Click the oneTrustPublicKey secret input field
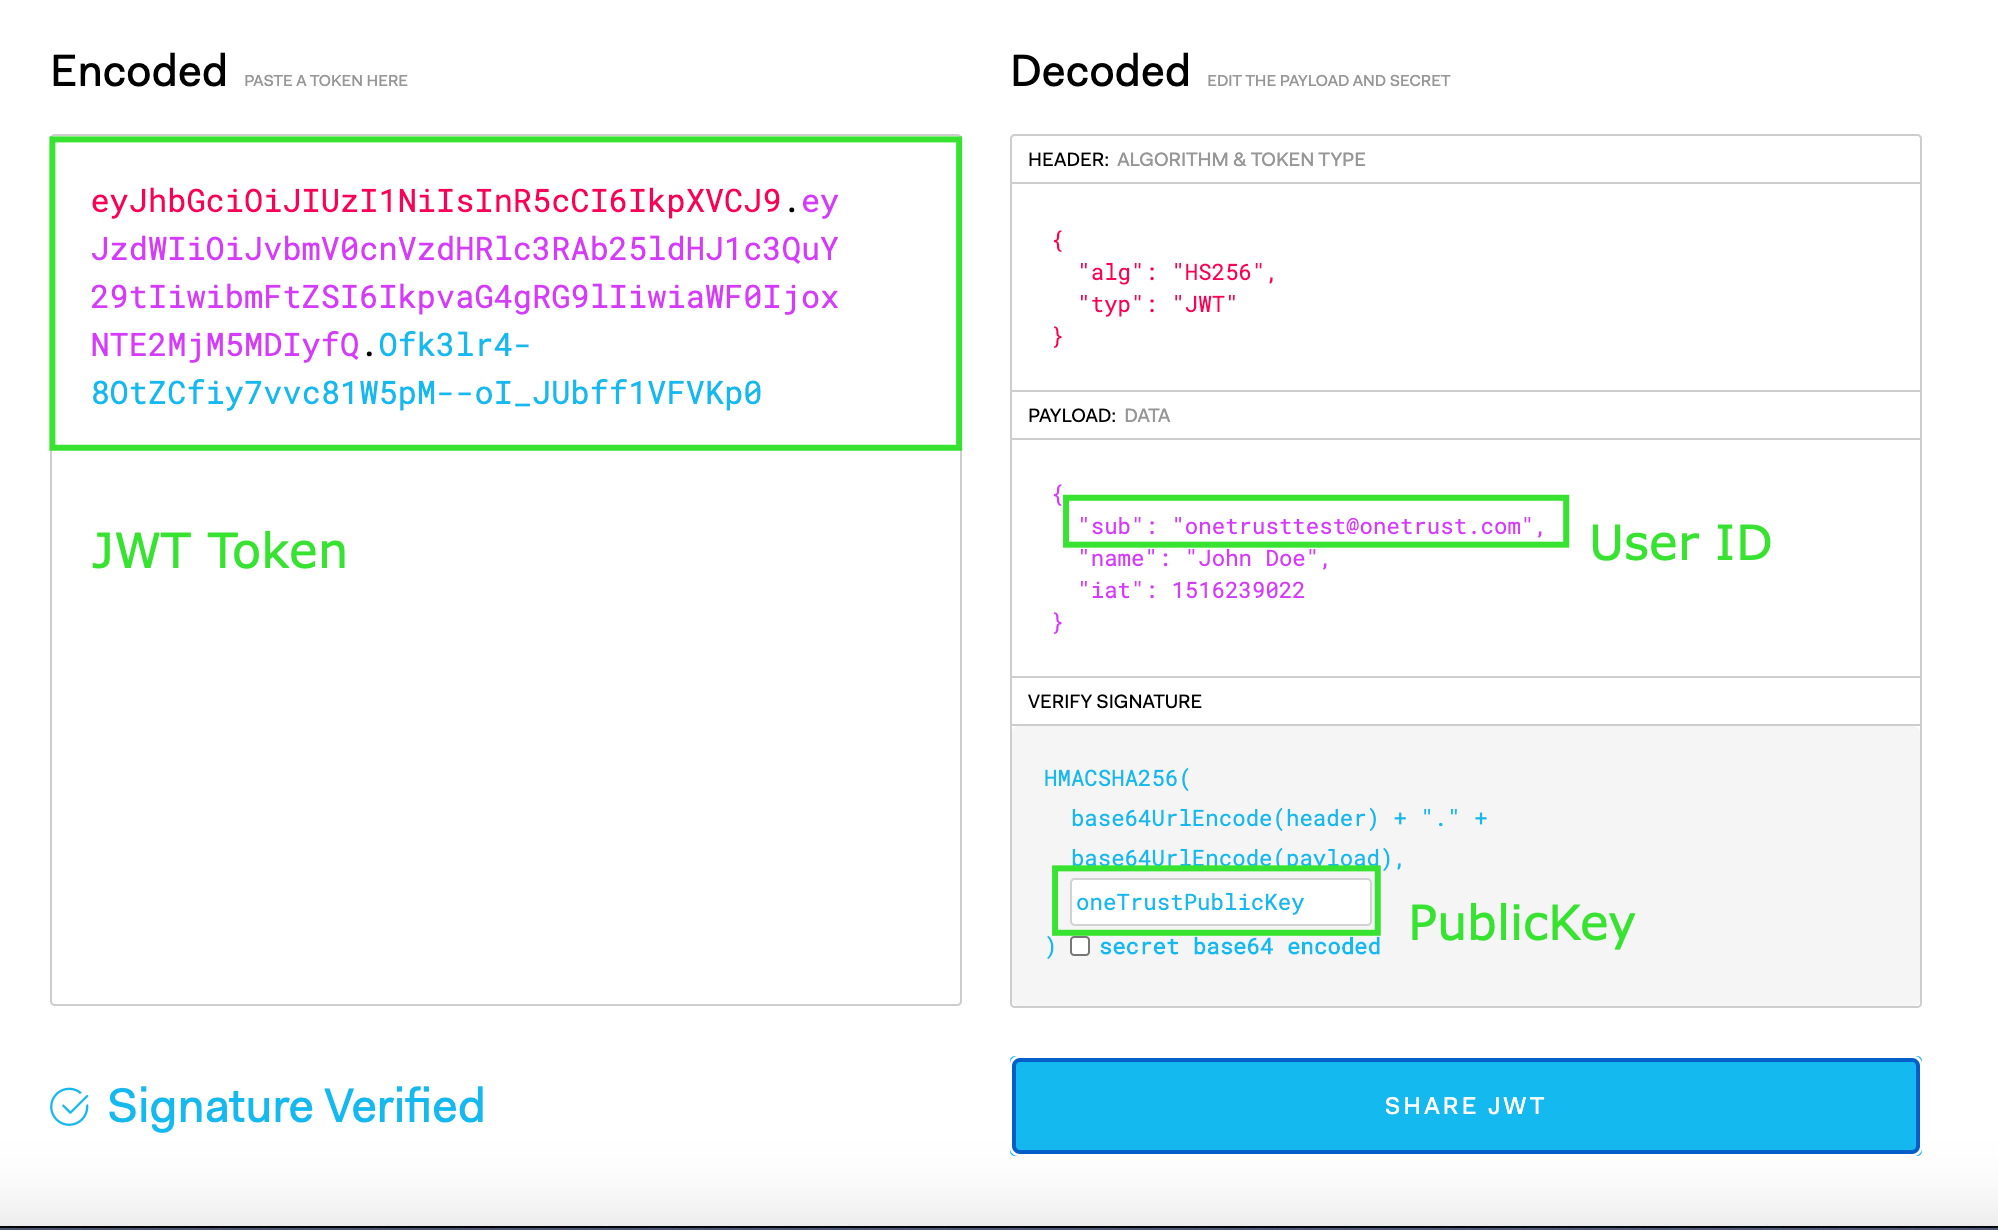This screenshot has height=1230, width=1998. (x=1220, y=902)
